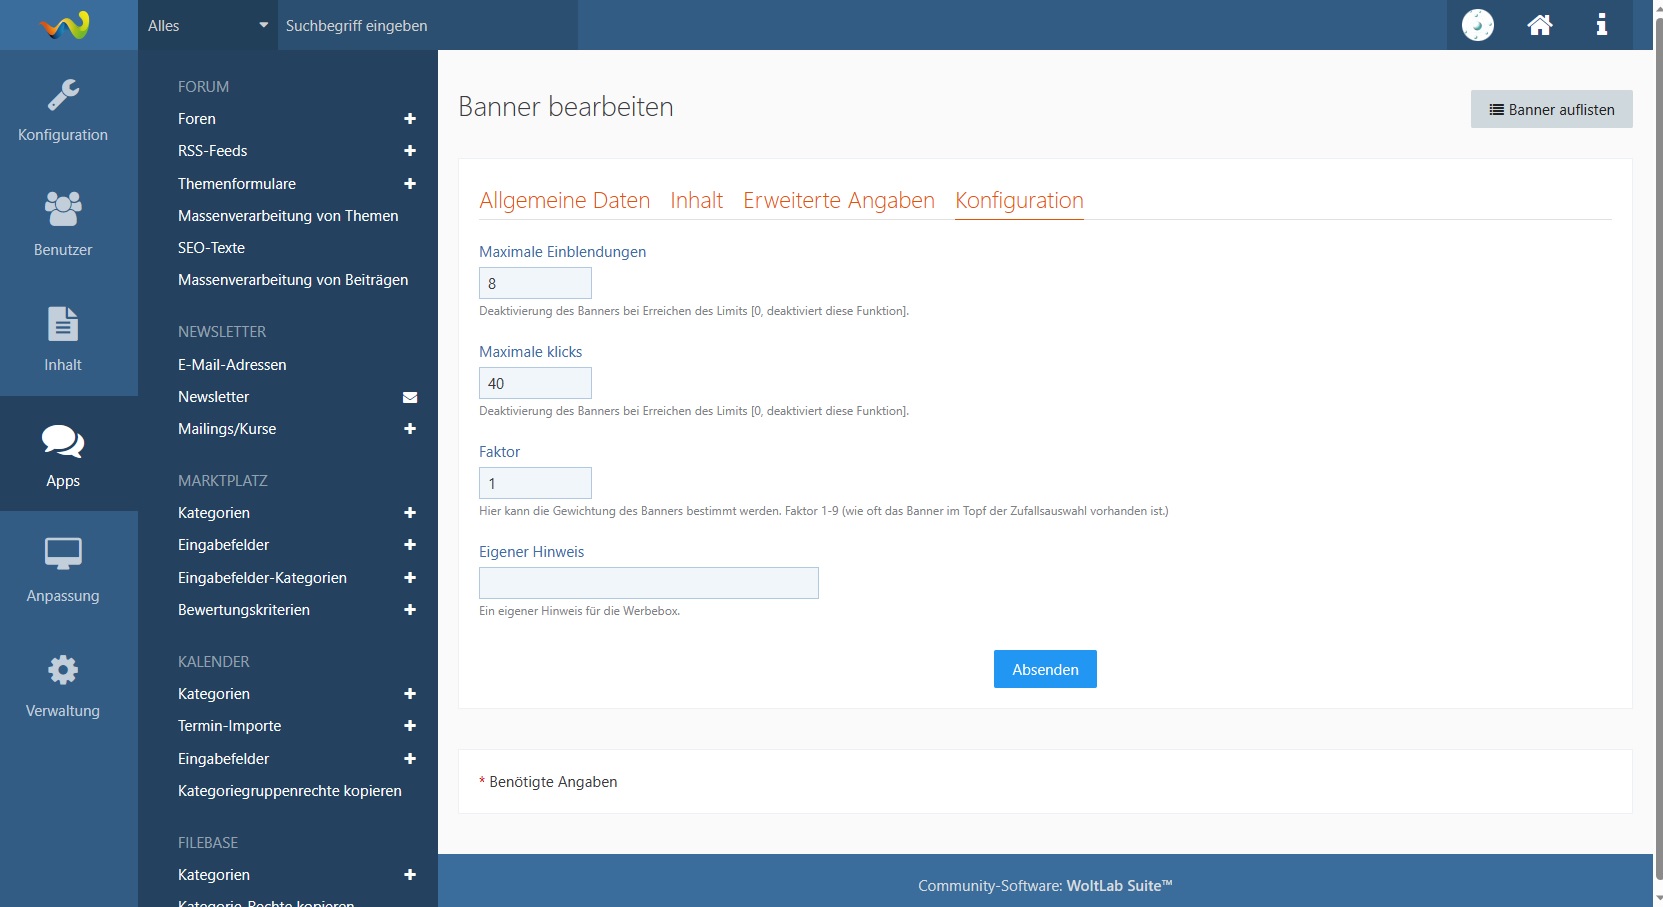
Task: Click the plus icon next to Foren
Action: (x=410, y=119)
